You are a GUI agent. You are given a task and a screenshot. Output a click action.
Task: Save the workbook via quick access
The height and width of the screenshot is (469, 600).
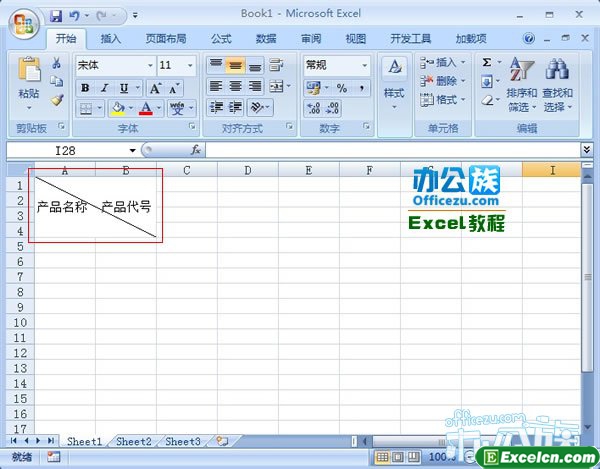click(x=56, y=16)
